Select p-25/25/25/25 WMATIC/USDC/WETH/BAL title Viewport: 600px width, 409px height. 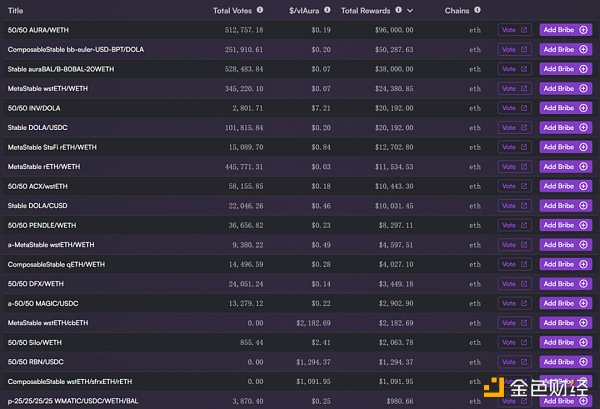click(x=73, y=401)
